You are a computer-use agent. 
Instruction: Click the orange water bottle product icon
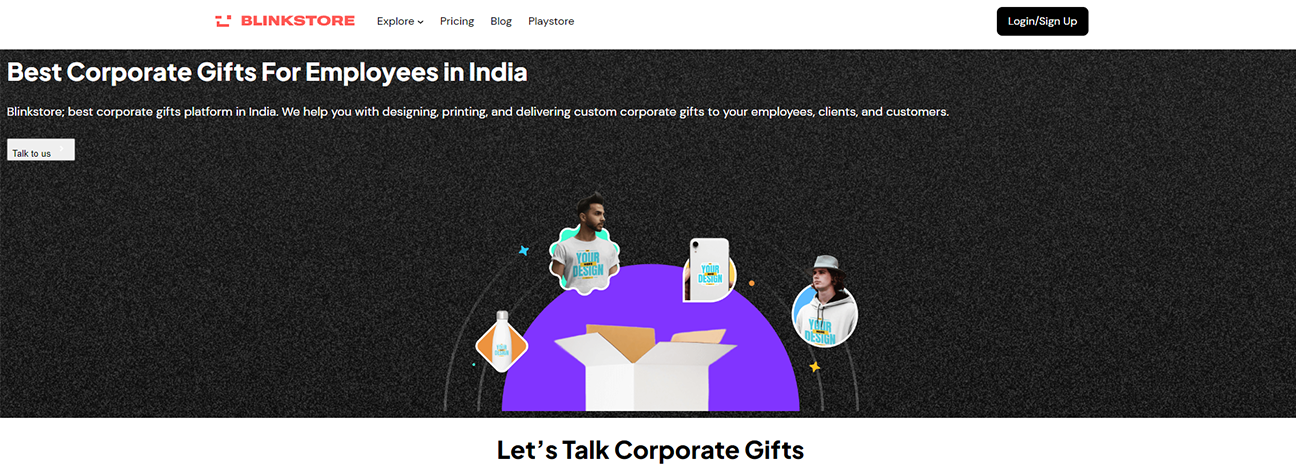click(x=501, y=341)
